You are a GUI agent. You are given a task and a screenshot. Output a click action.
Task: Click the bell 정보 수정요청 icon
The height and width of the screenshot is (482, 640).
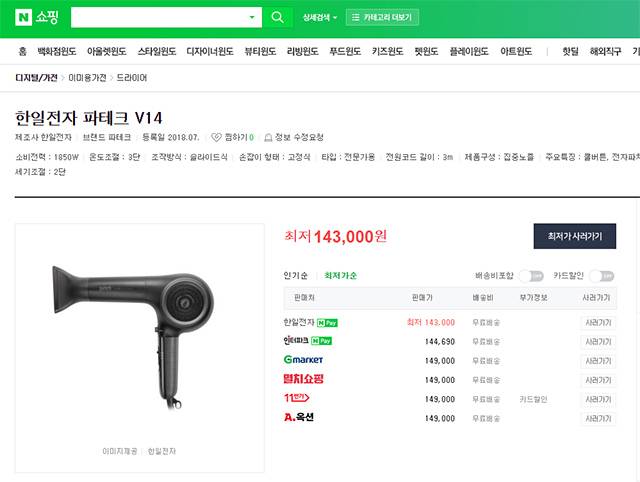point(268,138)
